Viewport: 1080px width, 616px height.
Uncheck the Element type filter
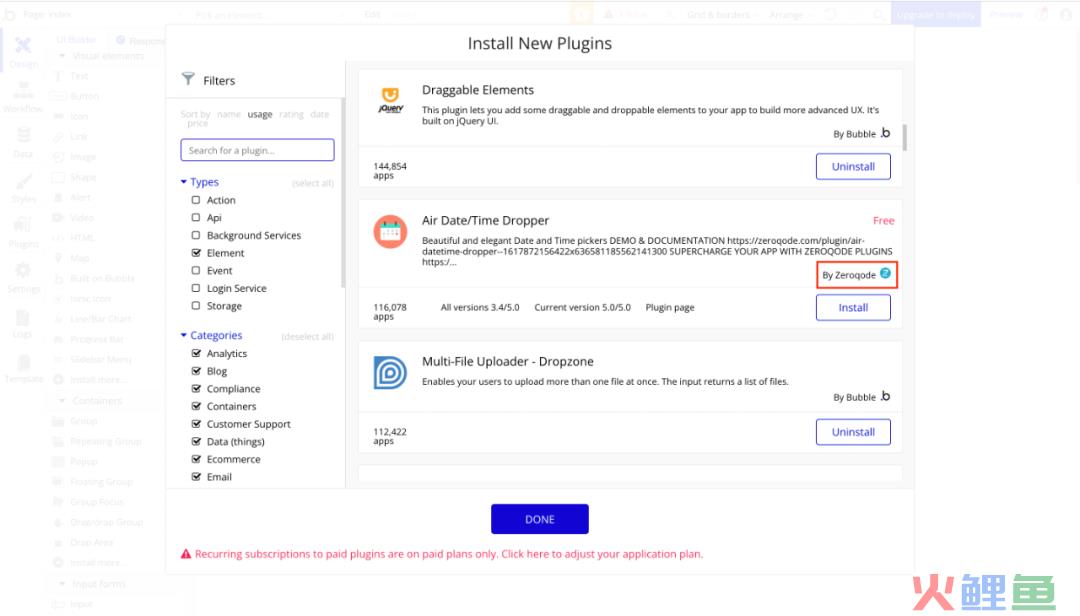[x=196, y=253]
